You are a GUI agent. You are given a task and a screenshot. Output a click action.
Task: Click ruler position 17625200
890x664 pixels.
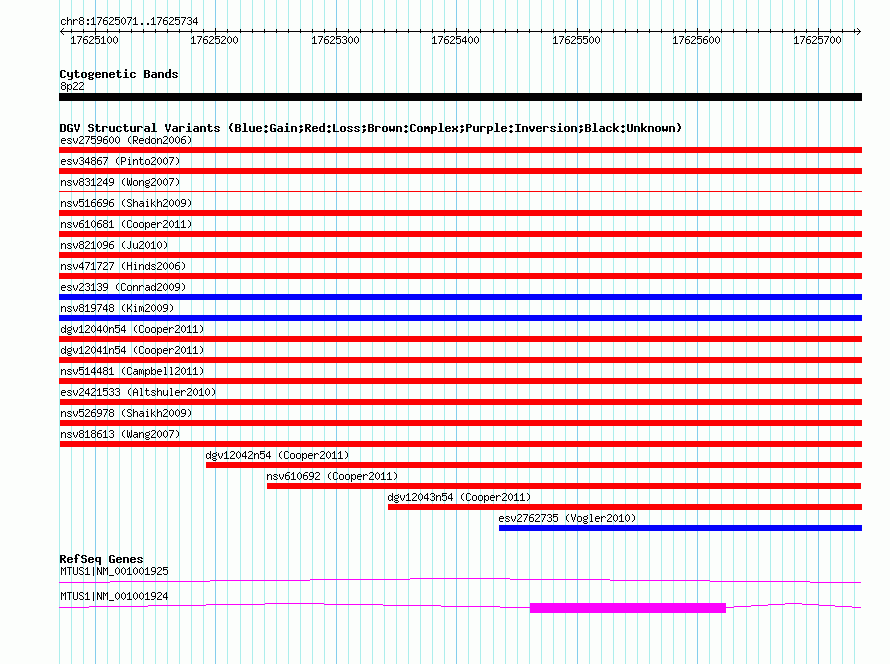point(215,40)
